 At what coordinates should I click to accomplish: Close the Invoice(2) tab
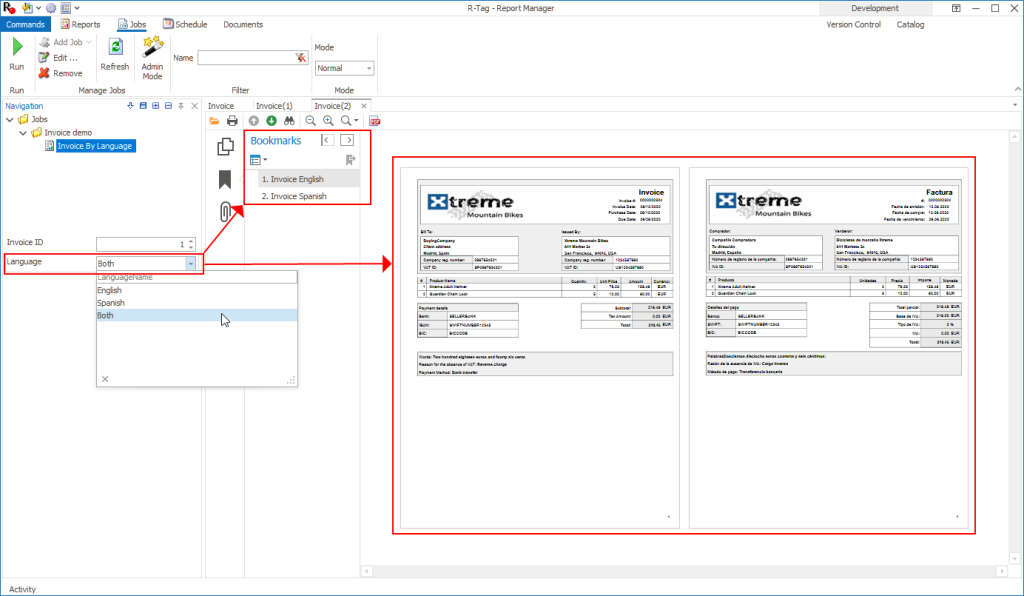[364, 106]
